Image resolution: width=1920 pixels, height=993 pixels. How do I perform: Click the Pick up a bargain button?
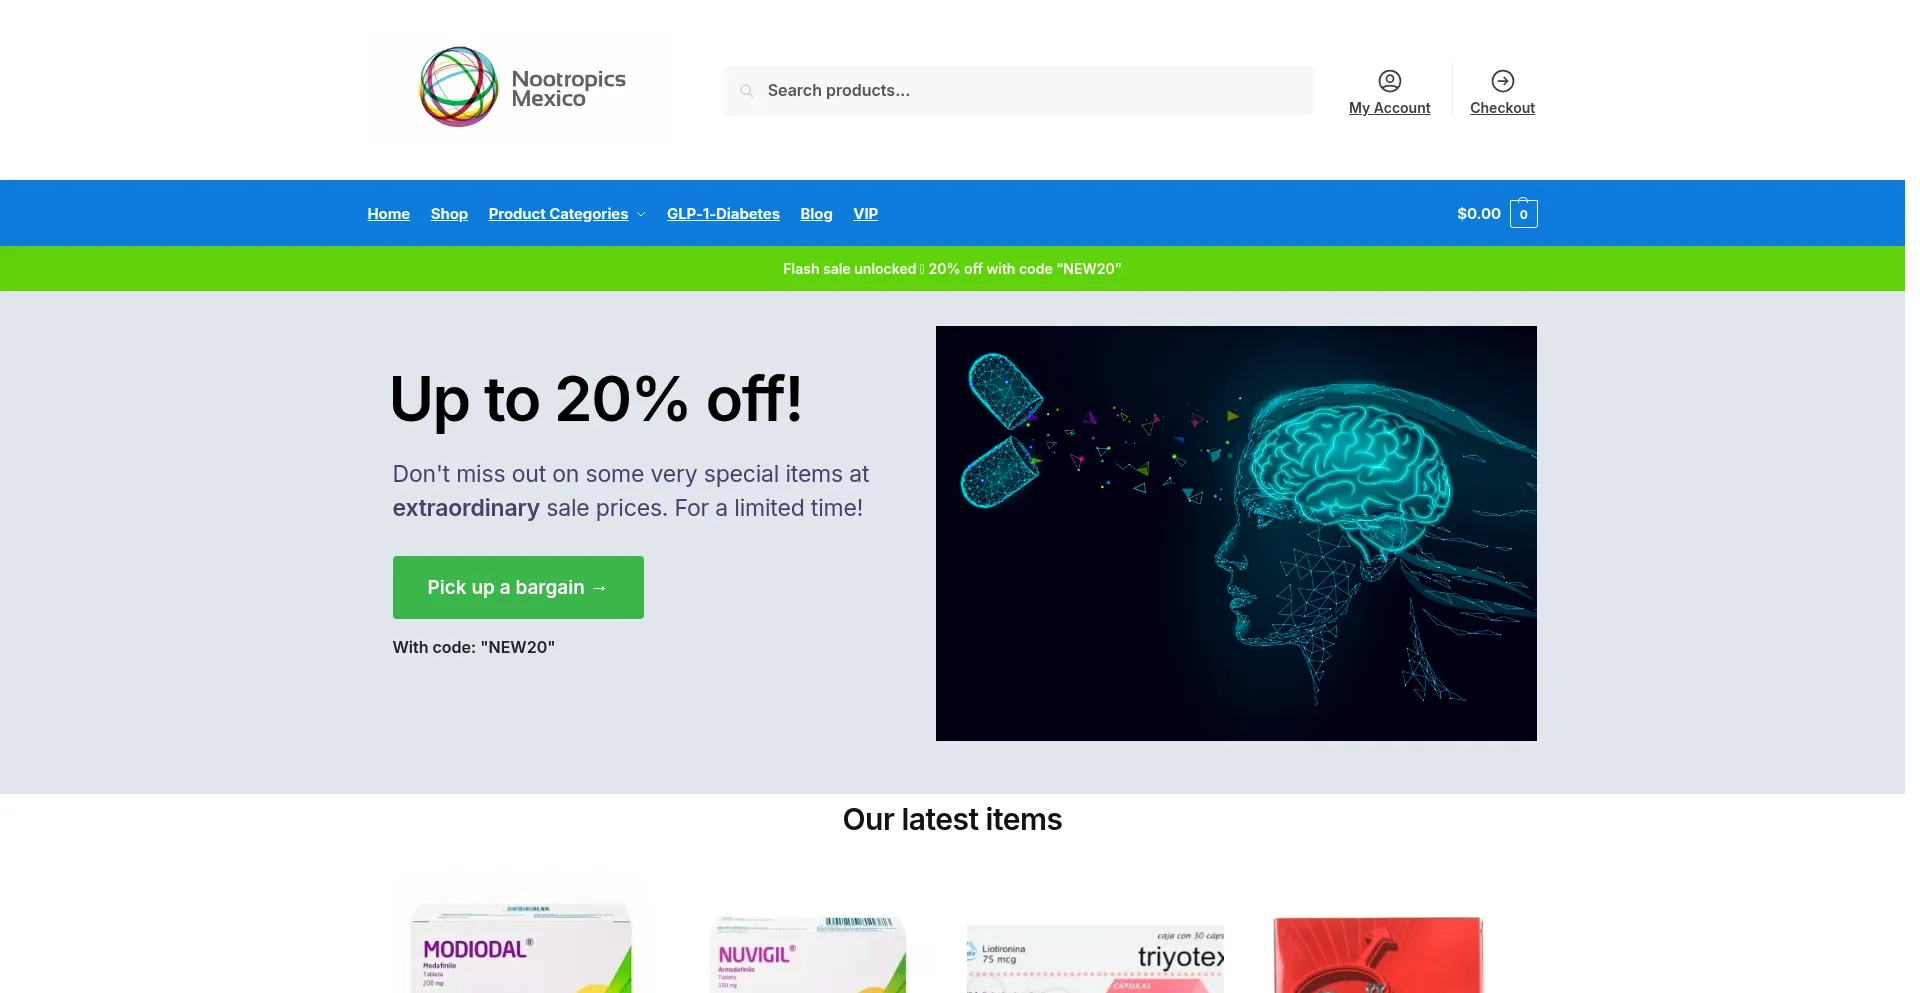(x=518, y=587)
